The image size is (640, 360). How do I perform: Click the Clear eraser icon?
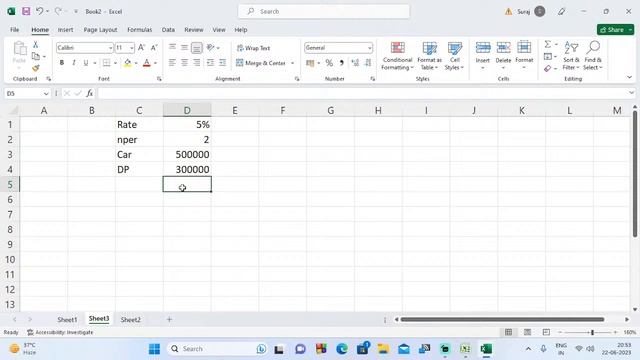tap(548, 69)
